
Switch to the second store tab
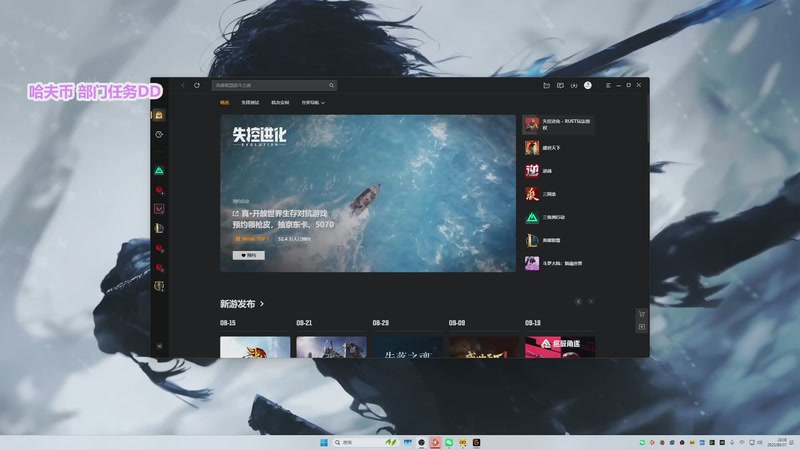coord(250,103)
